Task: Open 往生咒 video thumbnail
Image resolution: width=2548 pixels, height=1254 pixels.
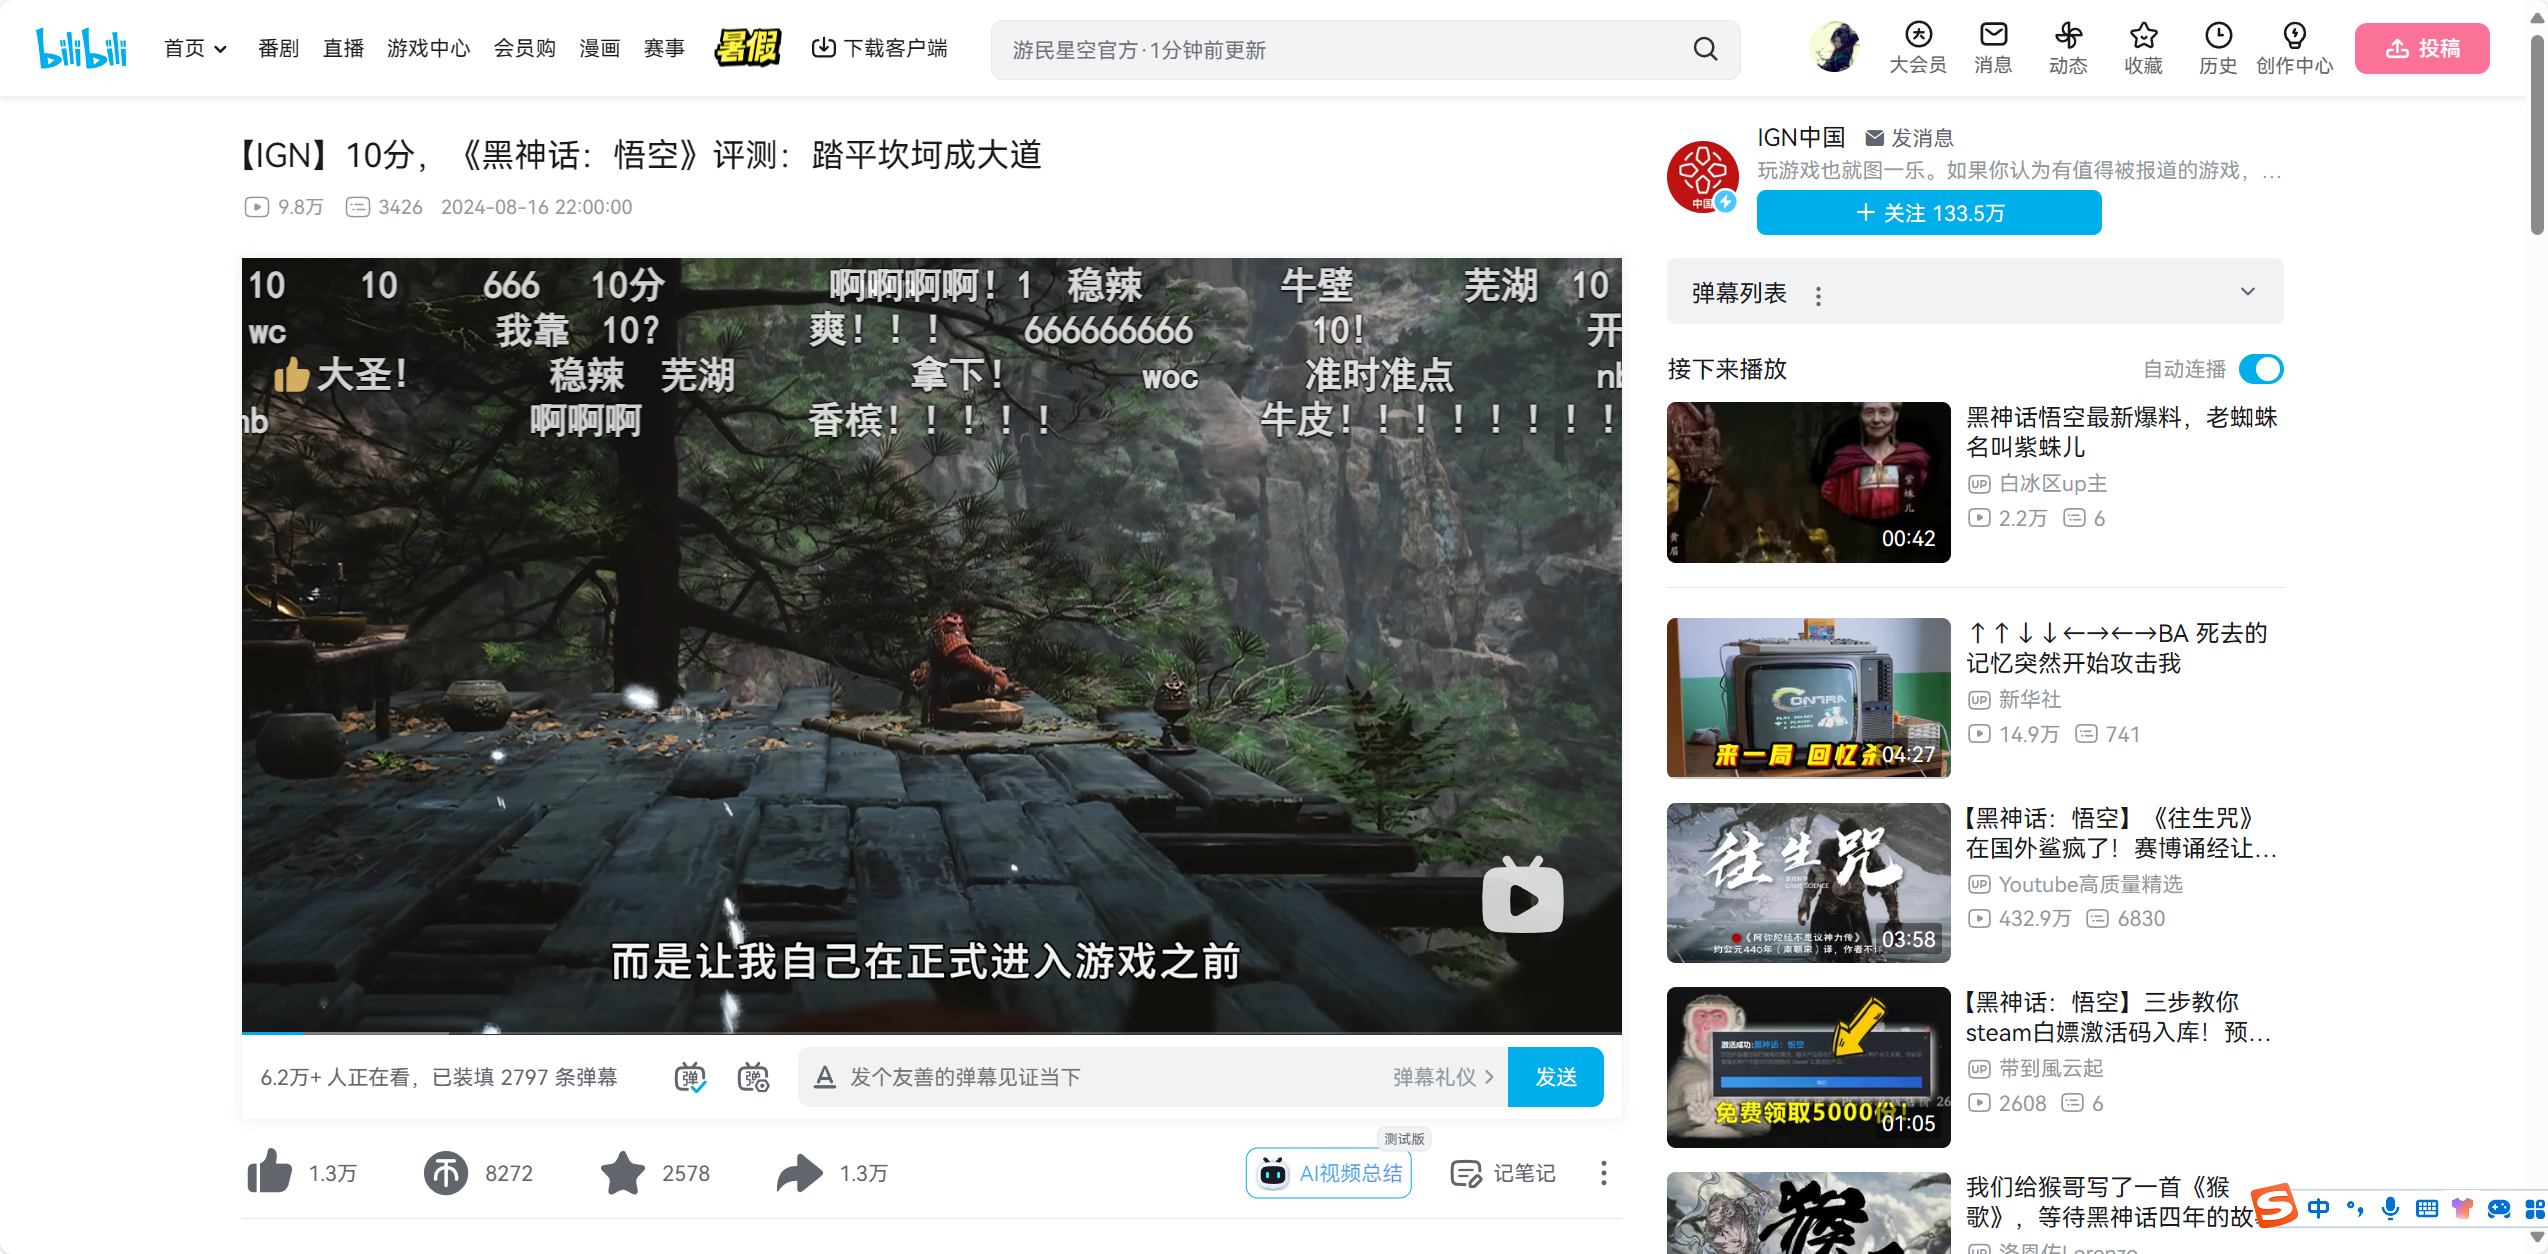Action: (x=1808, y=883)
